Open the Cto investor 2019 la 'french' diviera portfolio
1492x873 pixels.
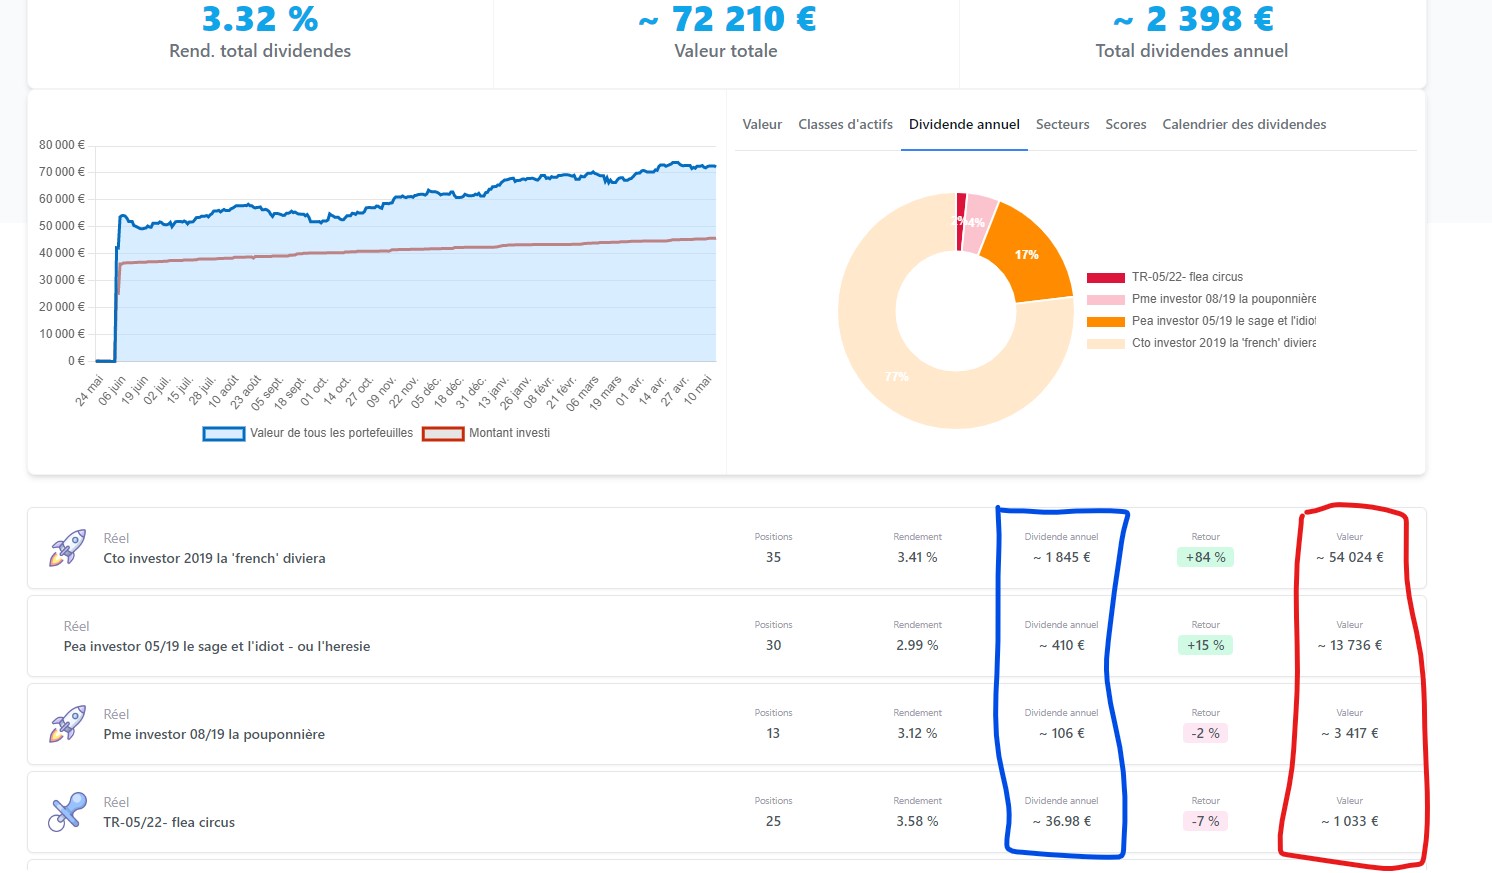click(726, 548)
